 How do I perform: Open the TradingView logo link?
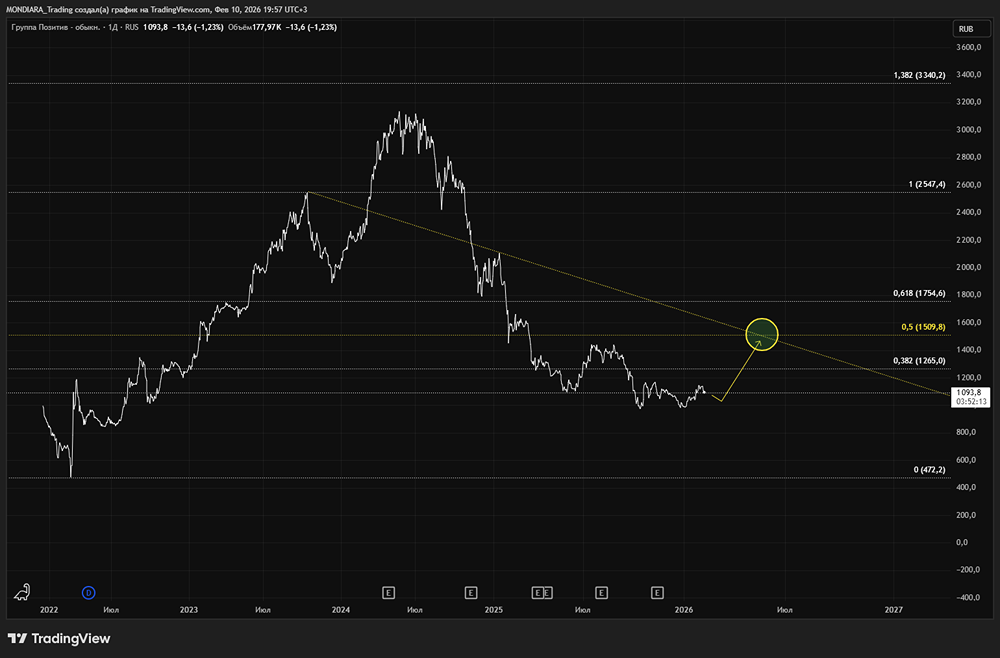(x=59, y=638)
